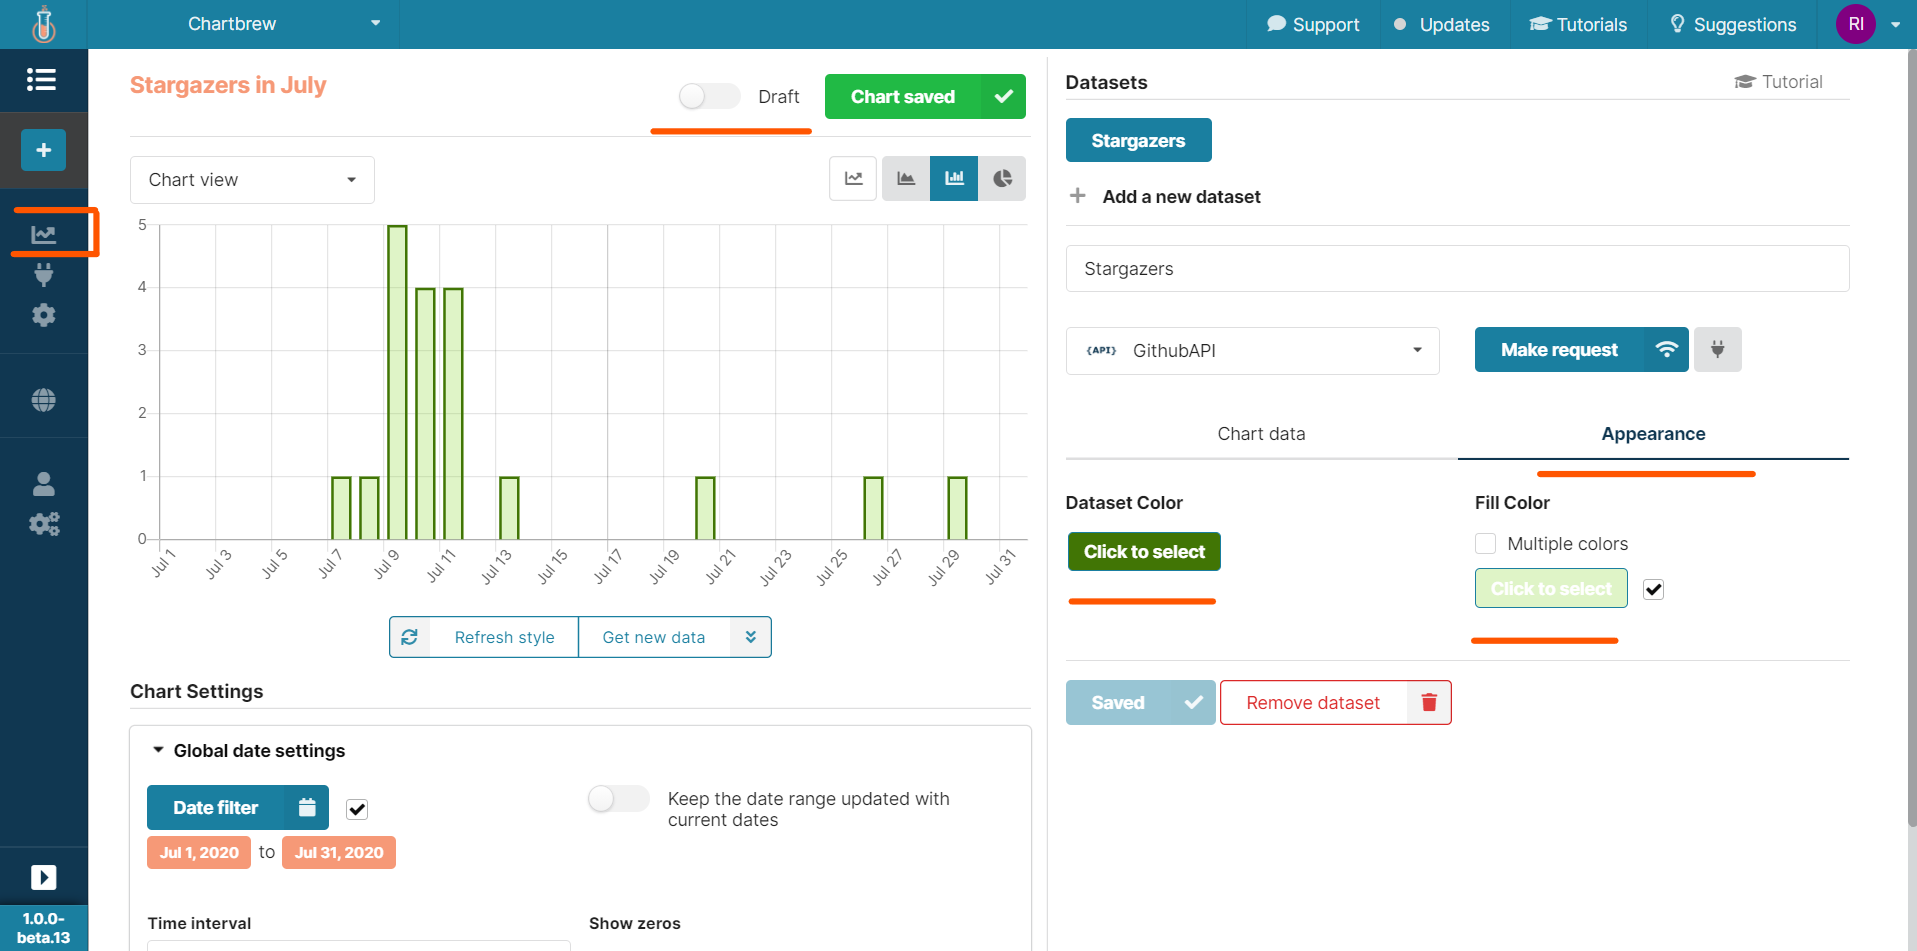Select the area chart type icon
The height and width of the screenshot is (951, 1917).
906,179
